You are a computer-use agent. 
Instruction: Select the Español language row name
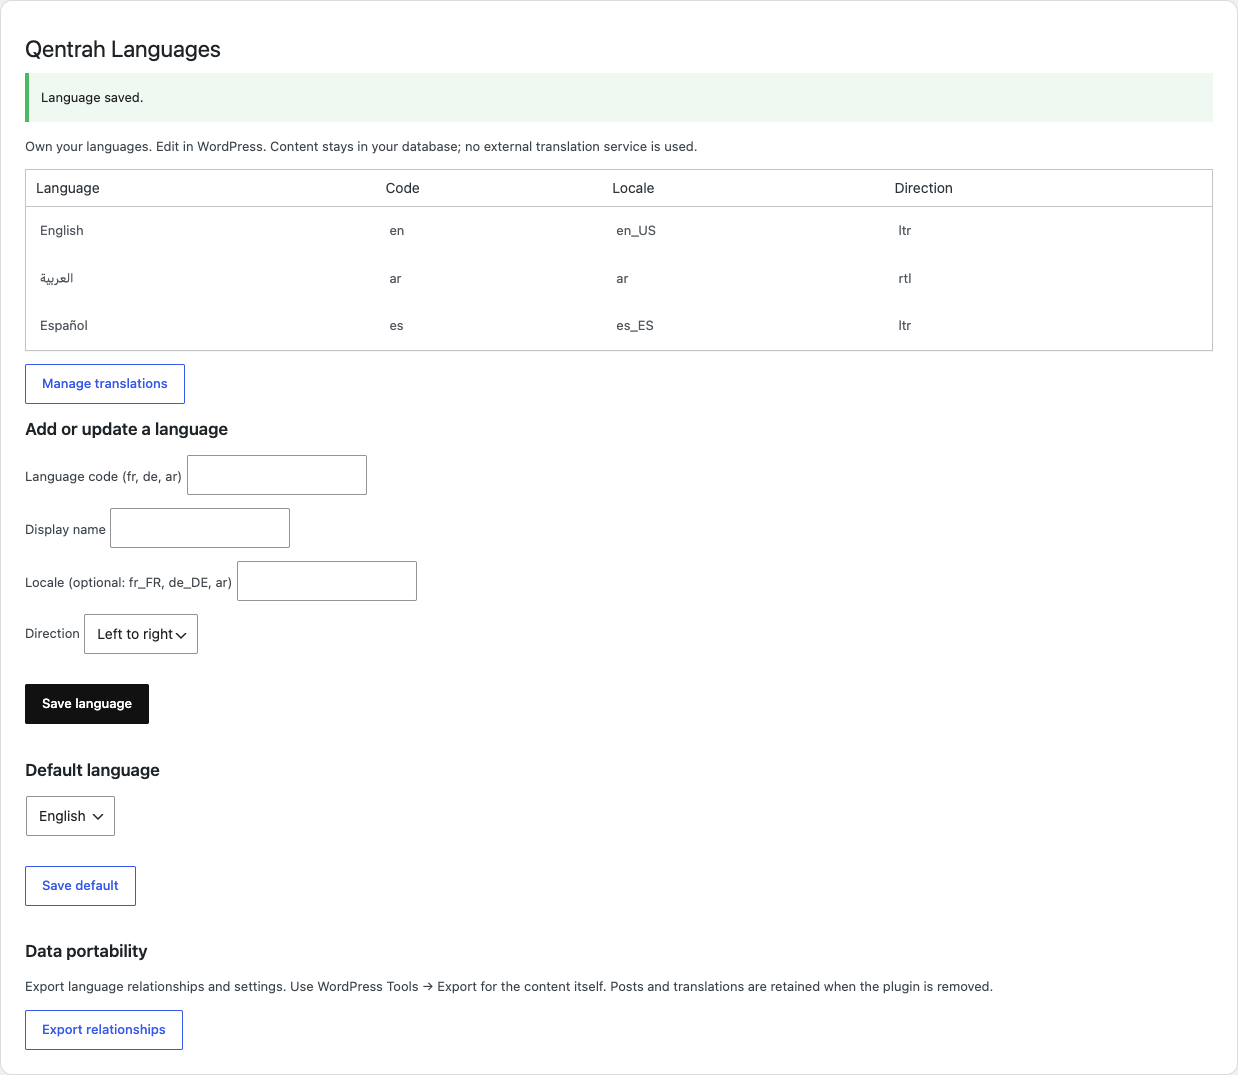(x=64, y=326)
